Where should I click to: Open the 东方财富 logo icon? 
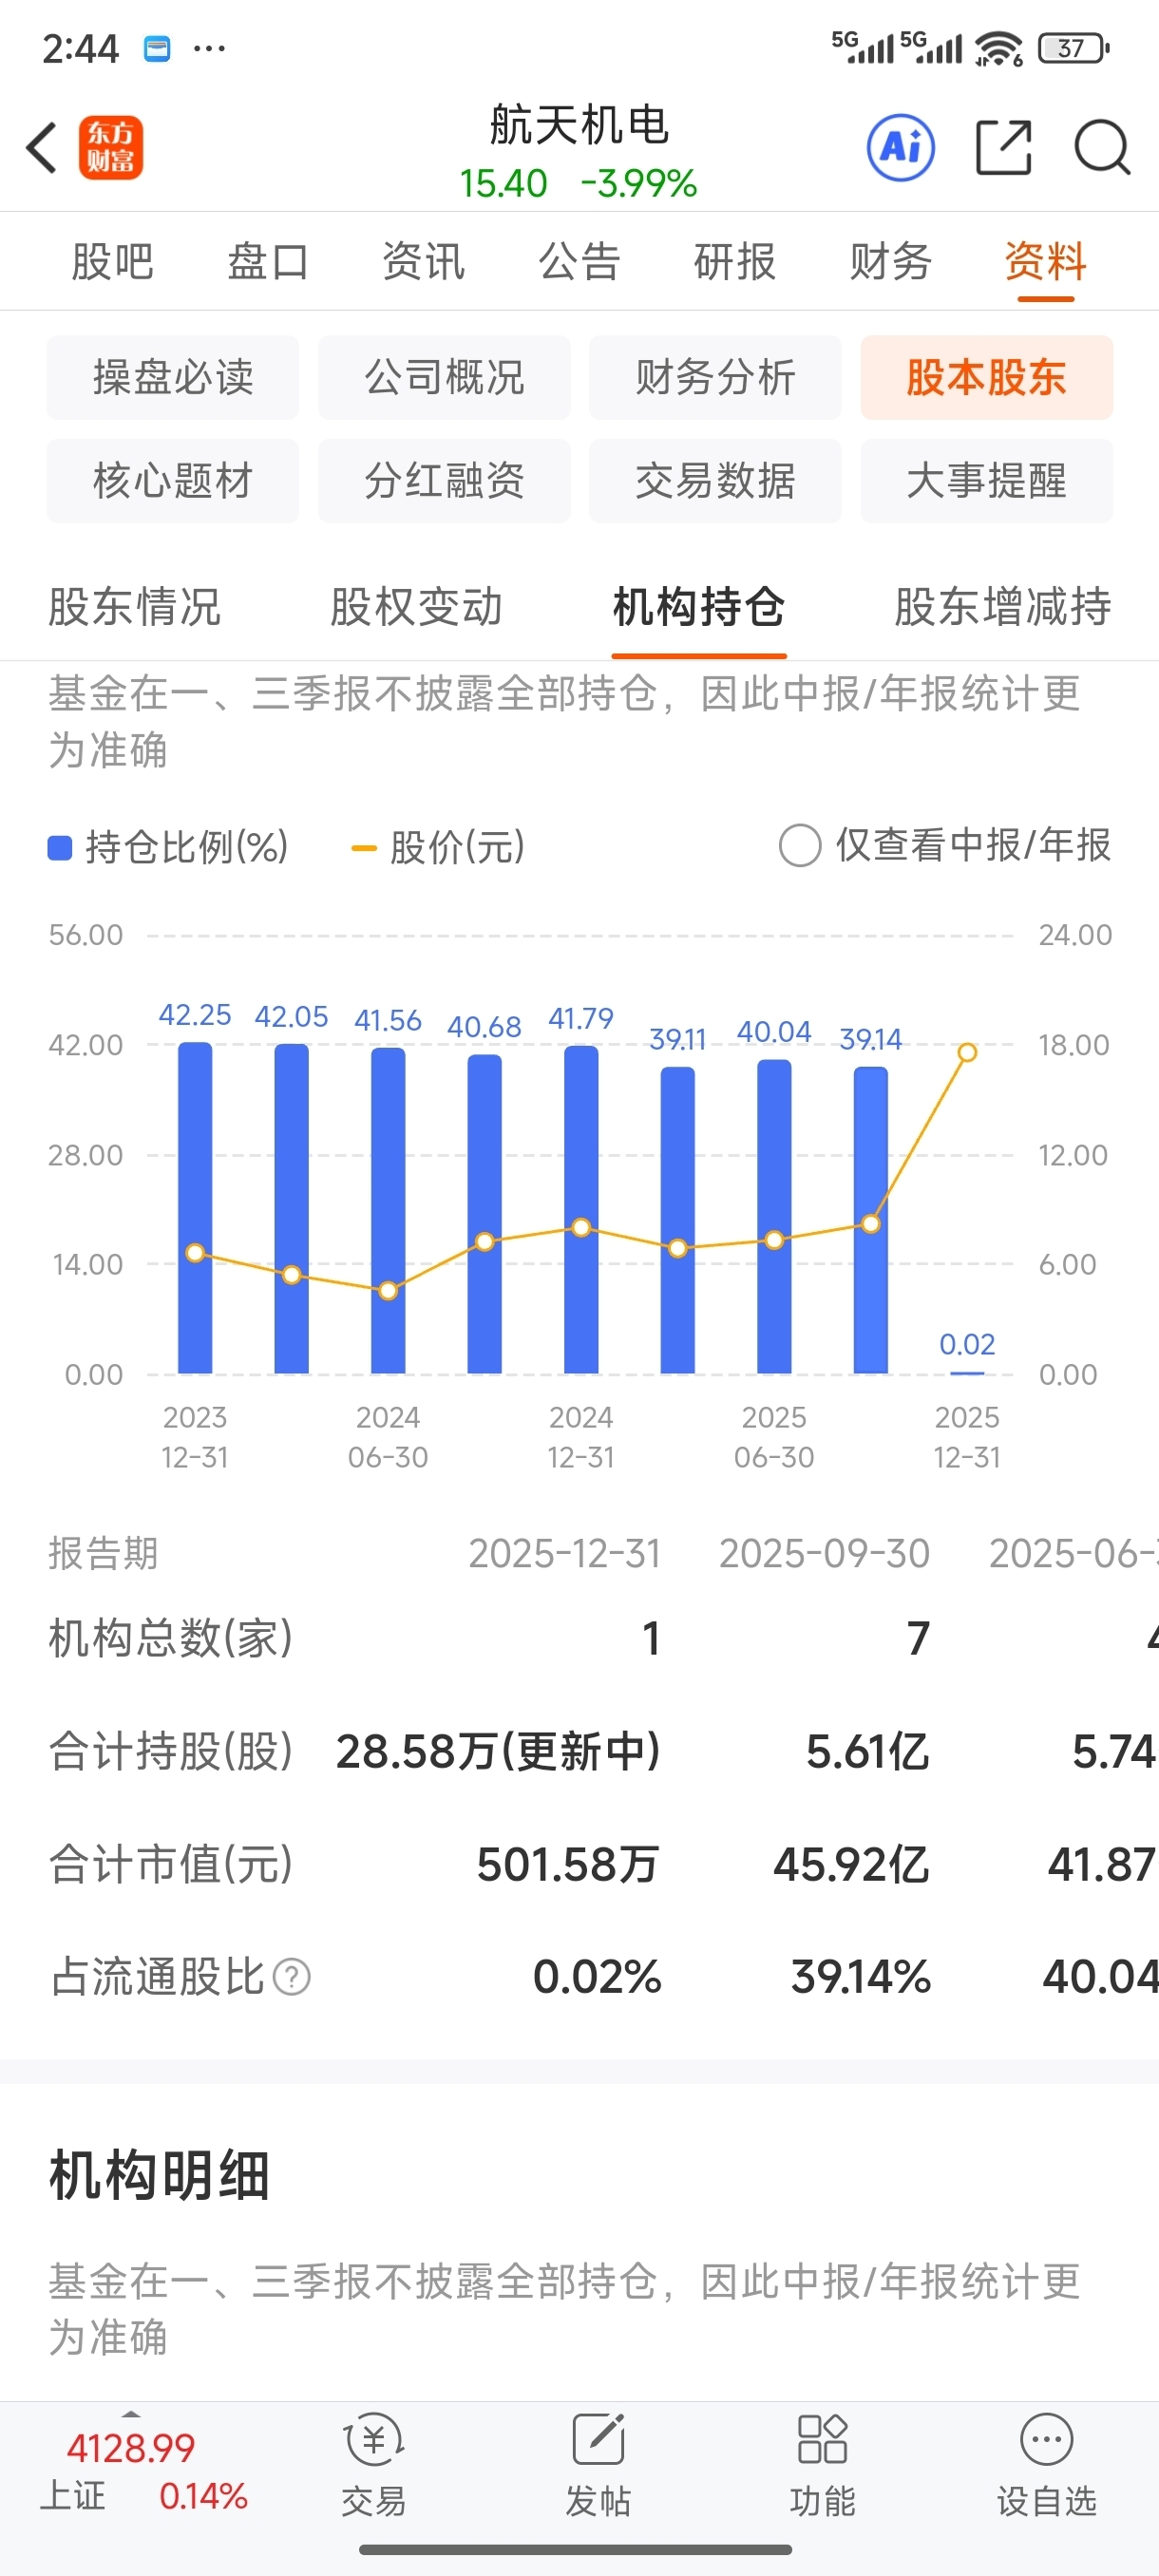pos(111,148)
